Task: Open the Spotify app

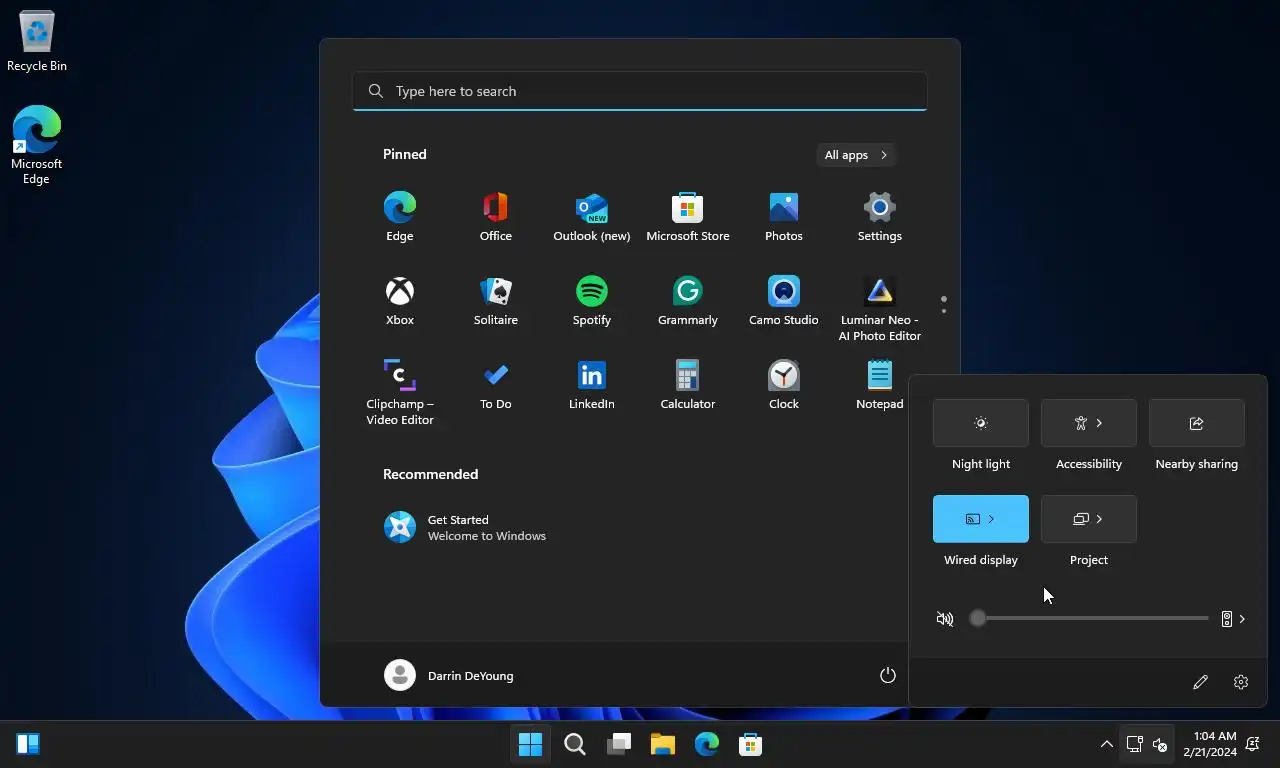Action: coord(591,300)
